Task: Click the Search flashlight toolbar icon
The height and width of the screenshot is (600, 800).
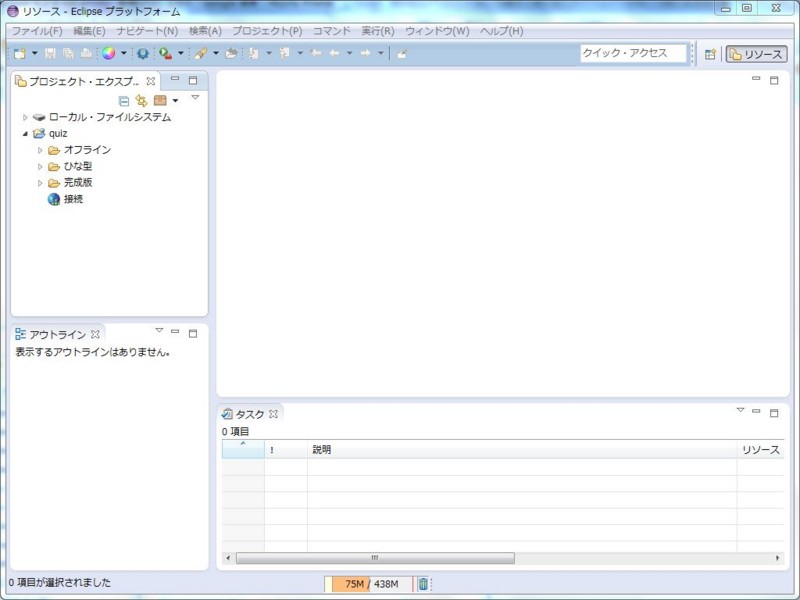Action: (201, 53)
